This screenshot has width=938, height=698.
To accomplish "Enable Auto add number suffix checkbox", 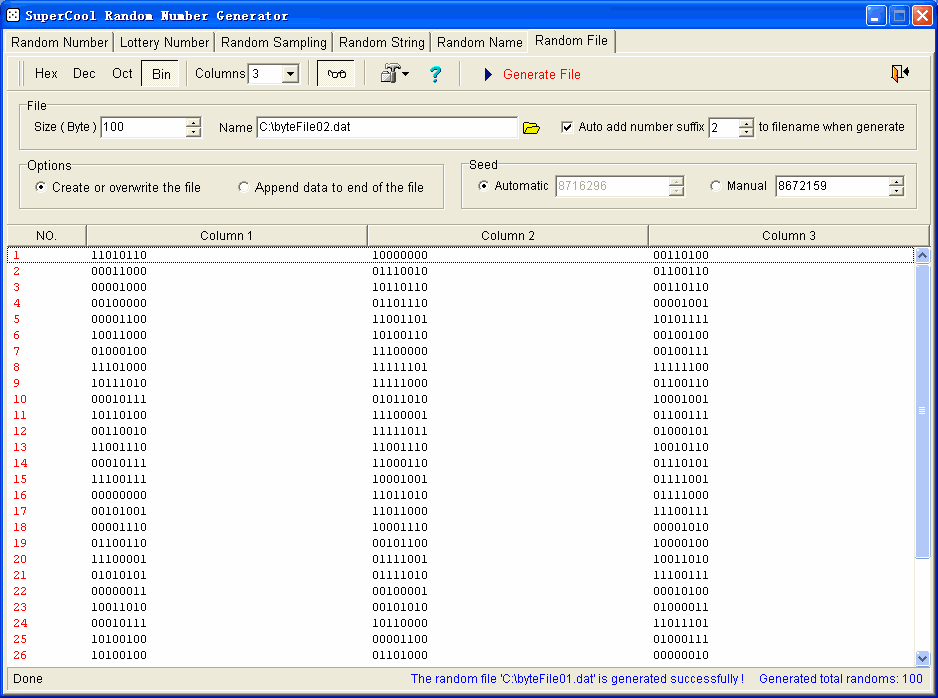I will click(x=567, y=127).
